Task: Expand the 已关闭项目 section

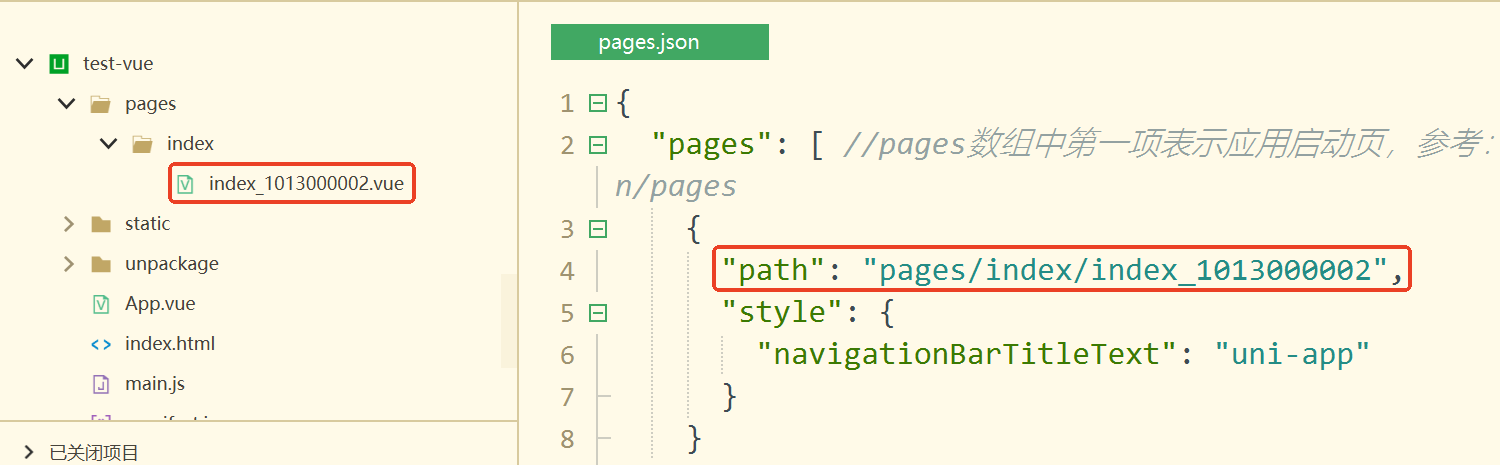Action: tap(27, 452)
